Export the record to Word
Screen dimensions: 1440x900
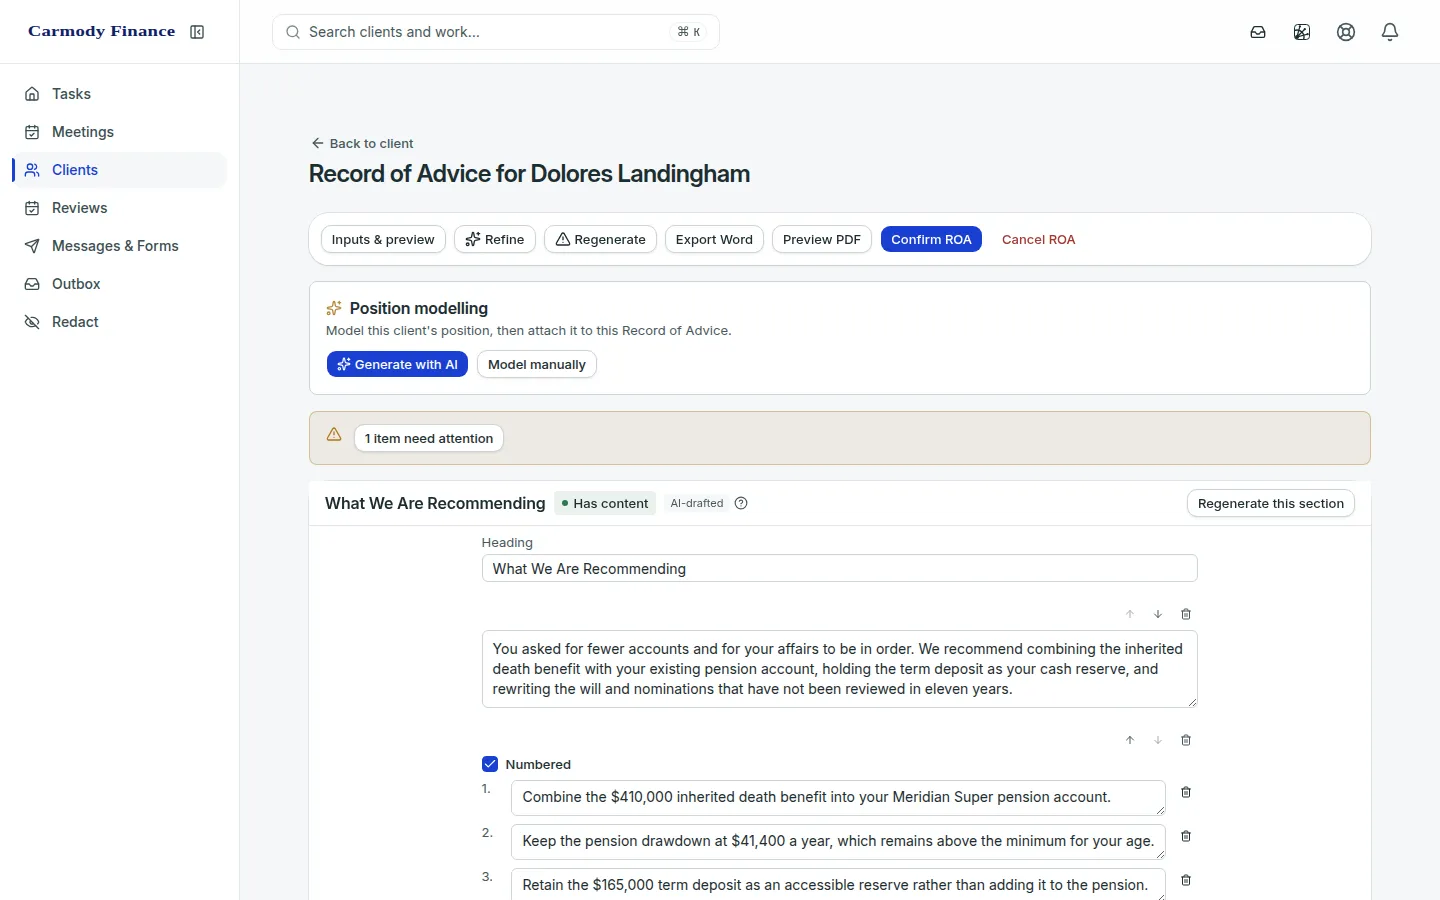(714, 239)
